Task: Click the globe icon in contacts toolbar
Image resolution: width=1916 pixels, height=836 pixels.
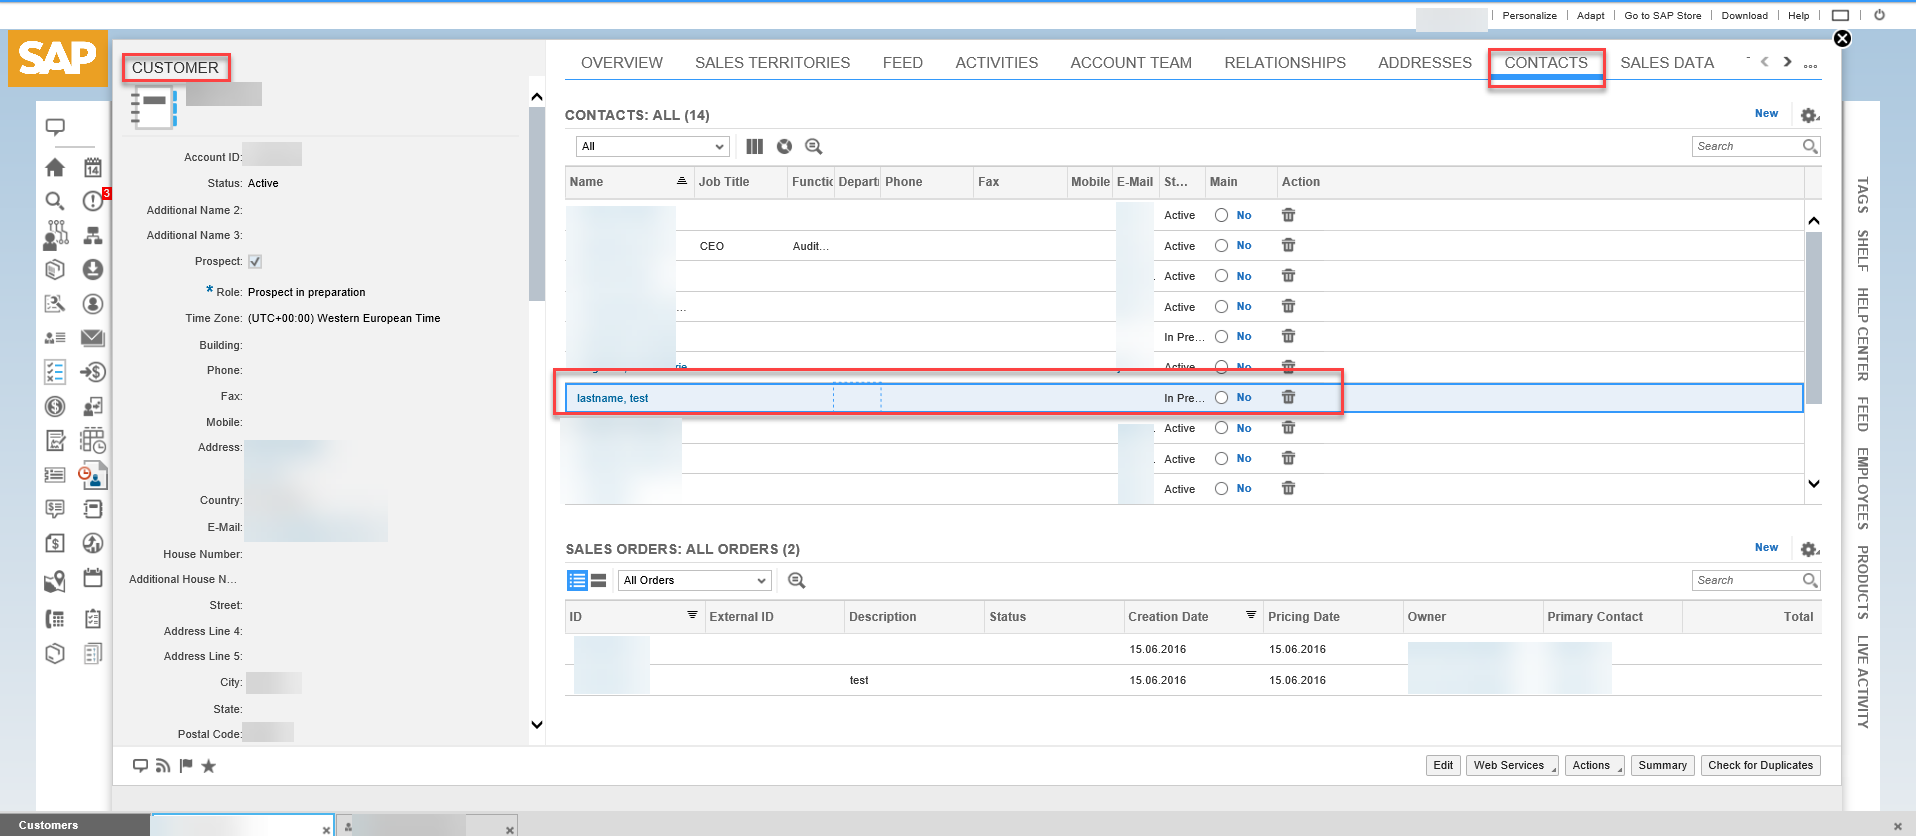Action: click(785, 147)
